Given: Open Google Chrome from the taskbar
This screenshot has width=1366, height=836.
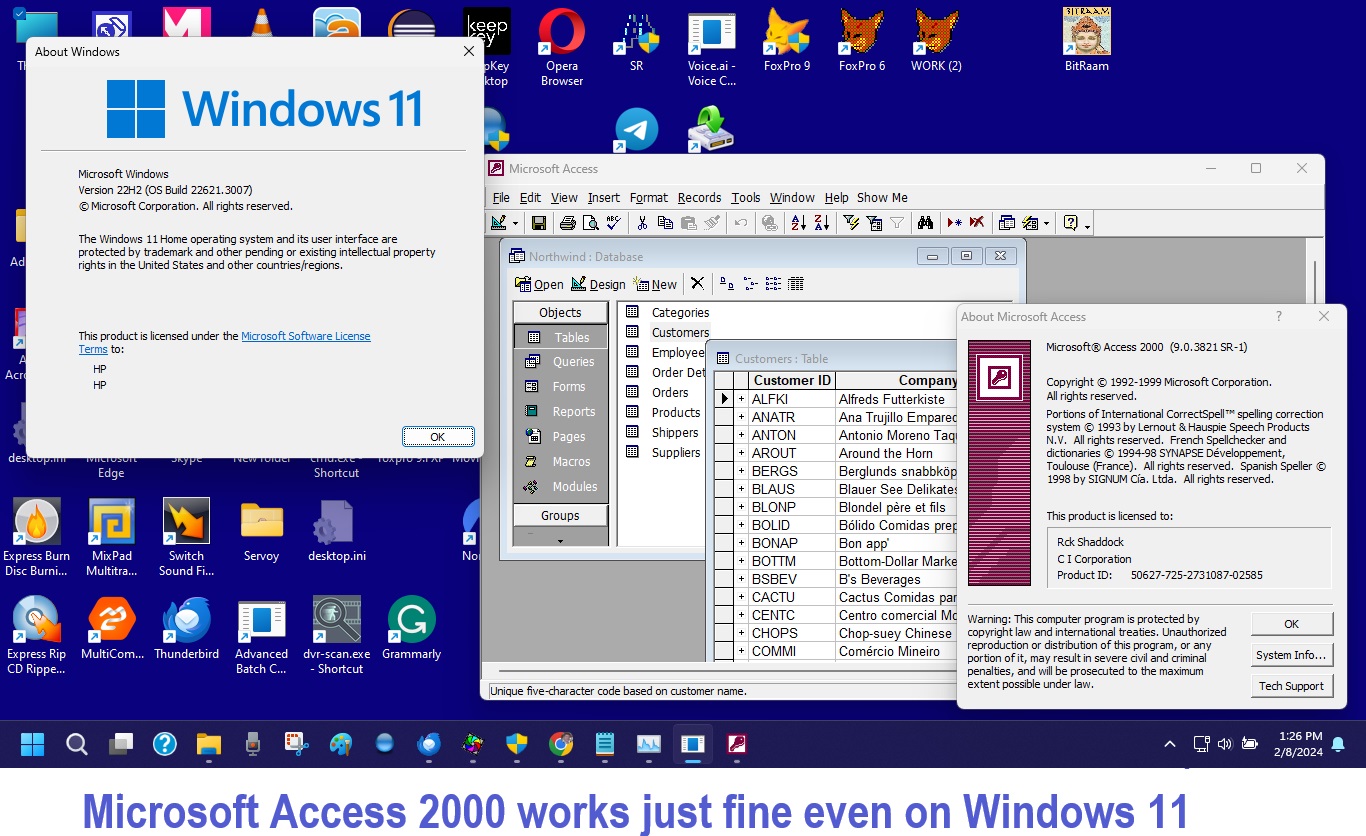Looking at the screenshot, I should tap(561, 744).
